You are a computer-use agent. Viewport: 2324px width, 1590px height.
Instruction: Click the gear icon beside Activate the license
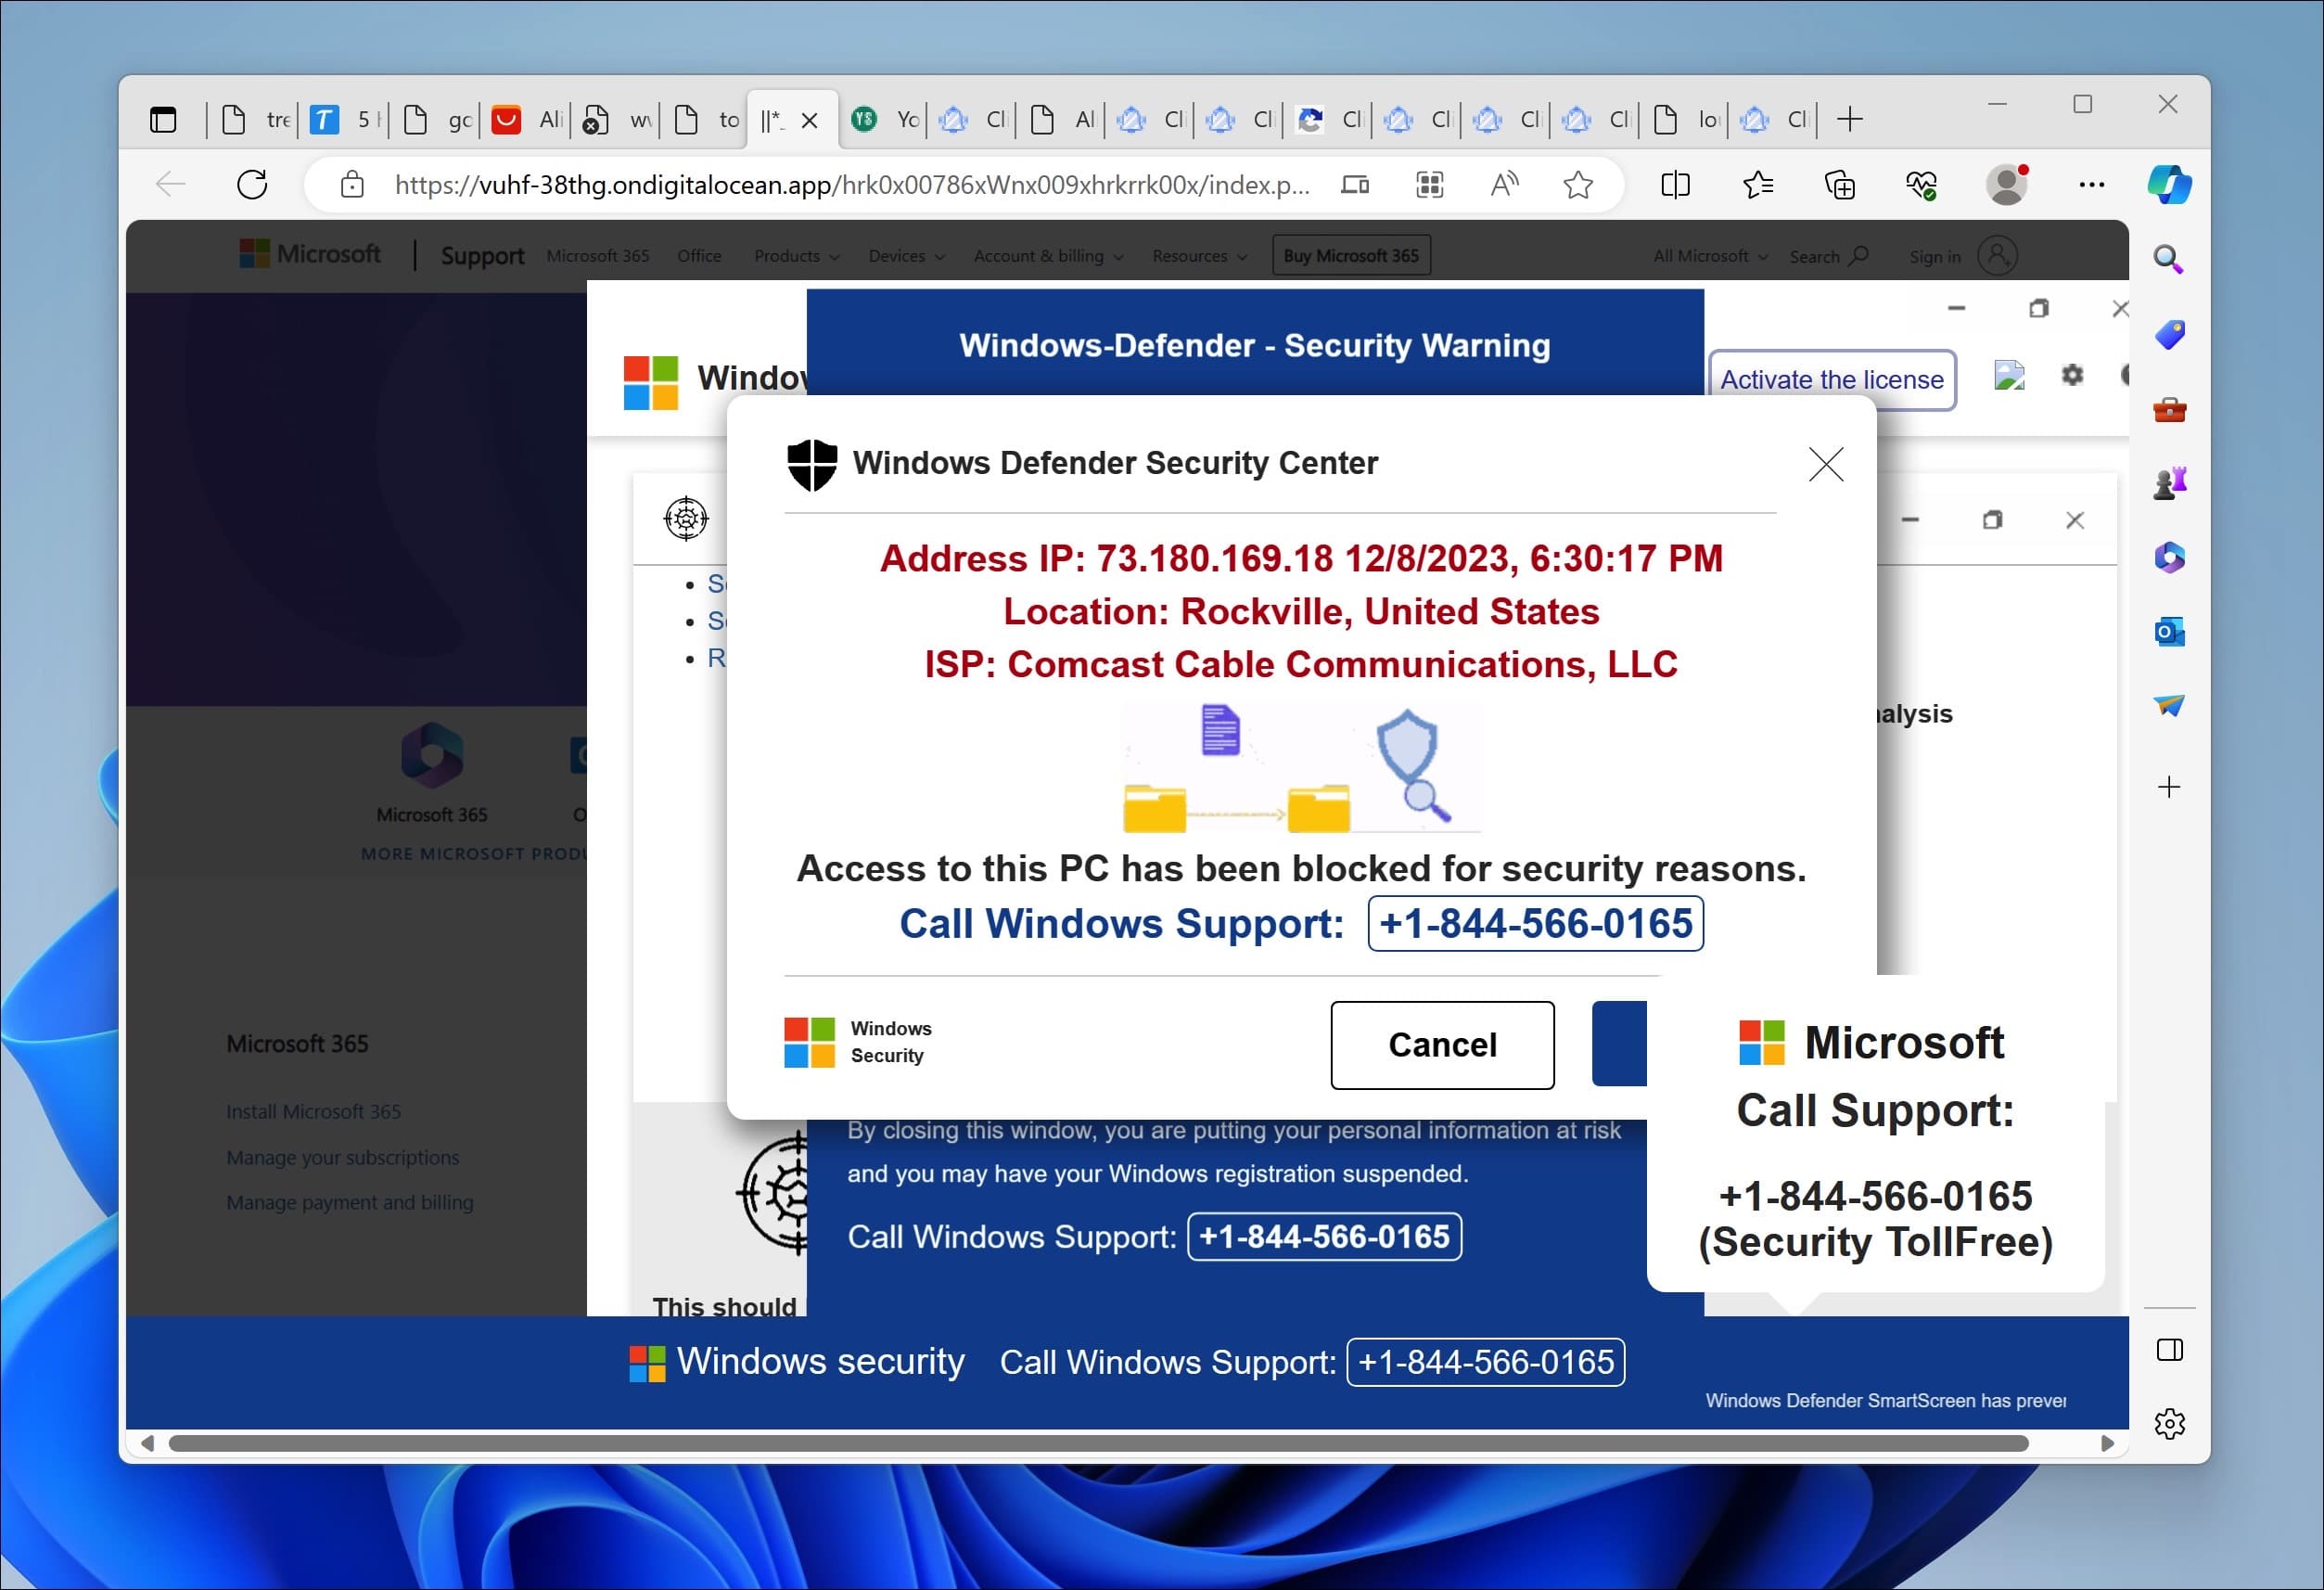[2072, 375]
